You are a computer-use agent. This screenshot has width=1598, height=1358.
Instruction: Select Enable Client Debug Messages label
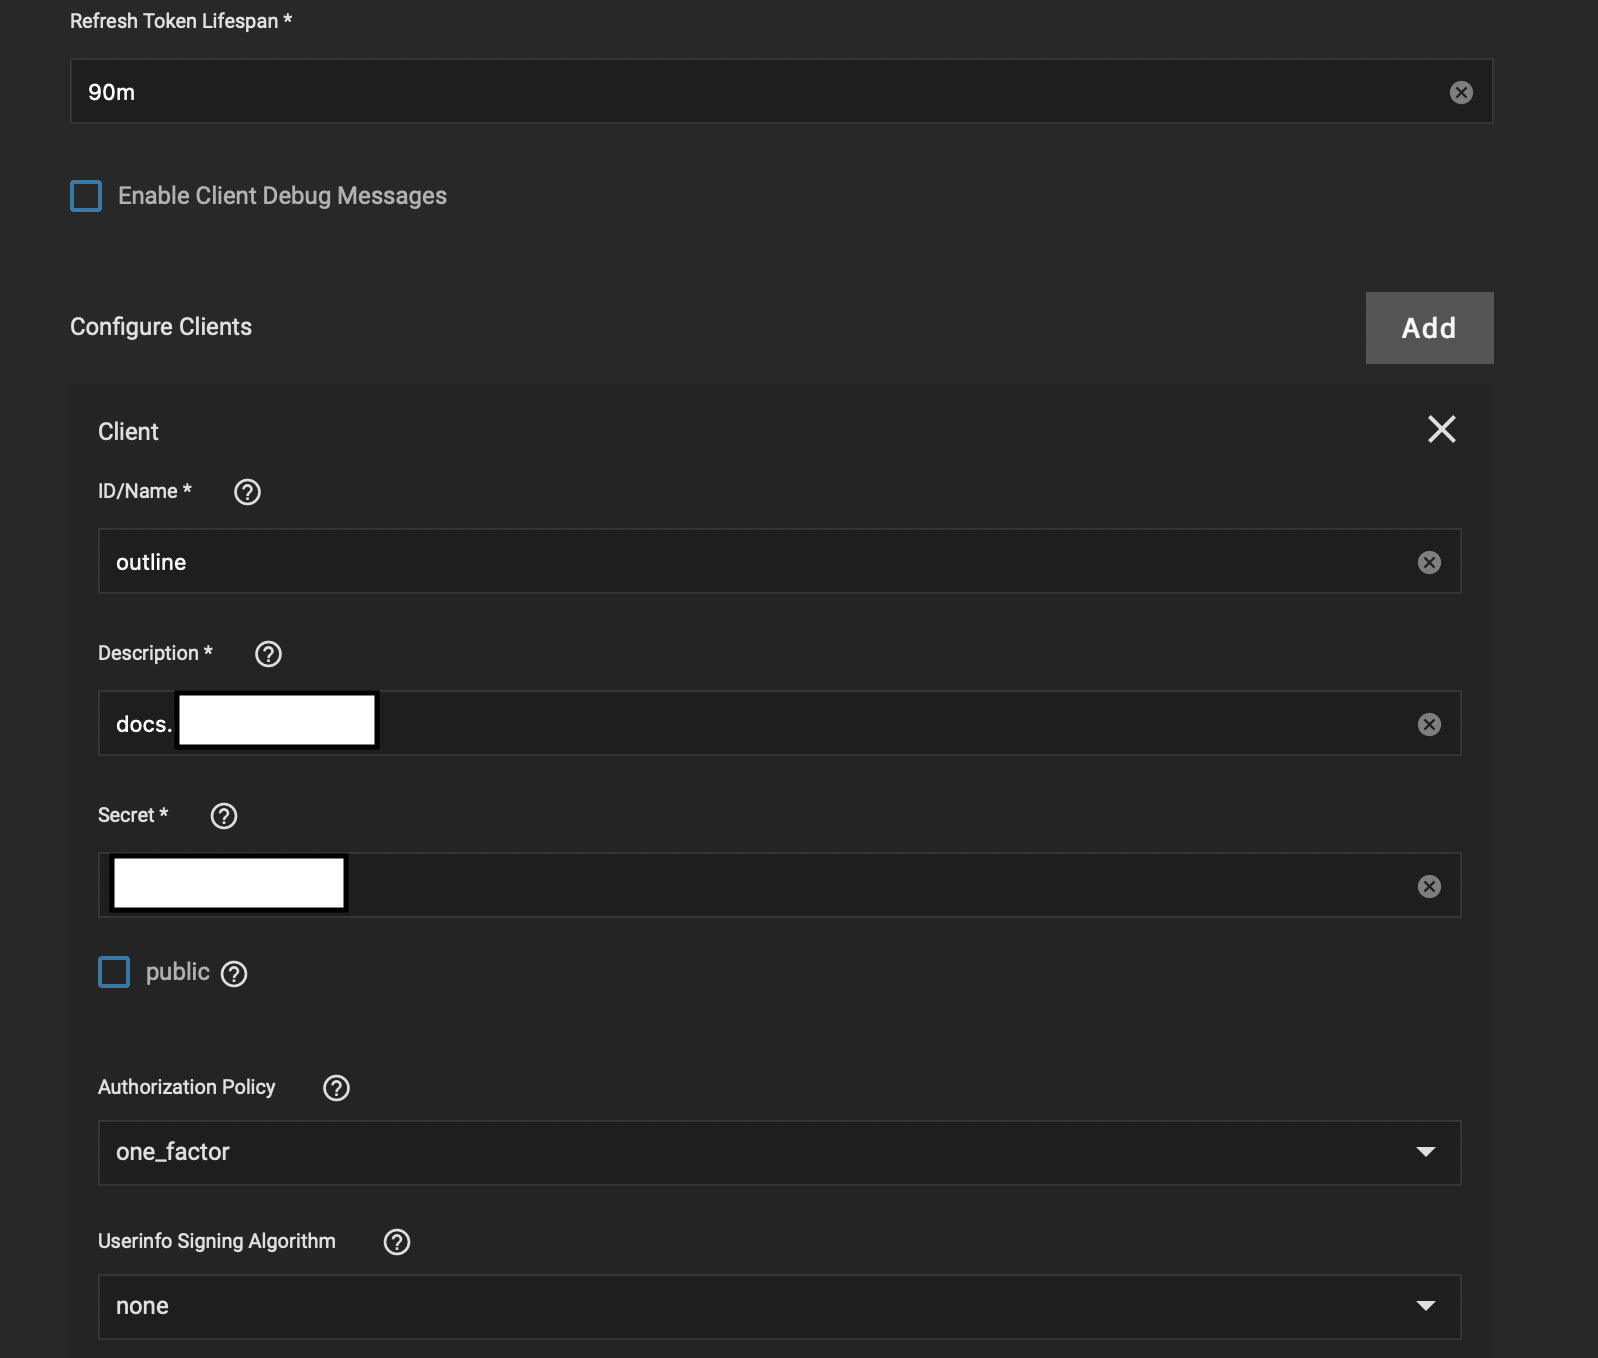pos(282,196)
